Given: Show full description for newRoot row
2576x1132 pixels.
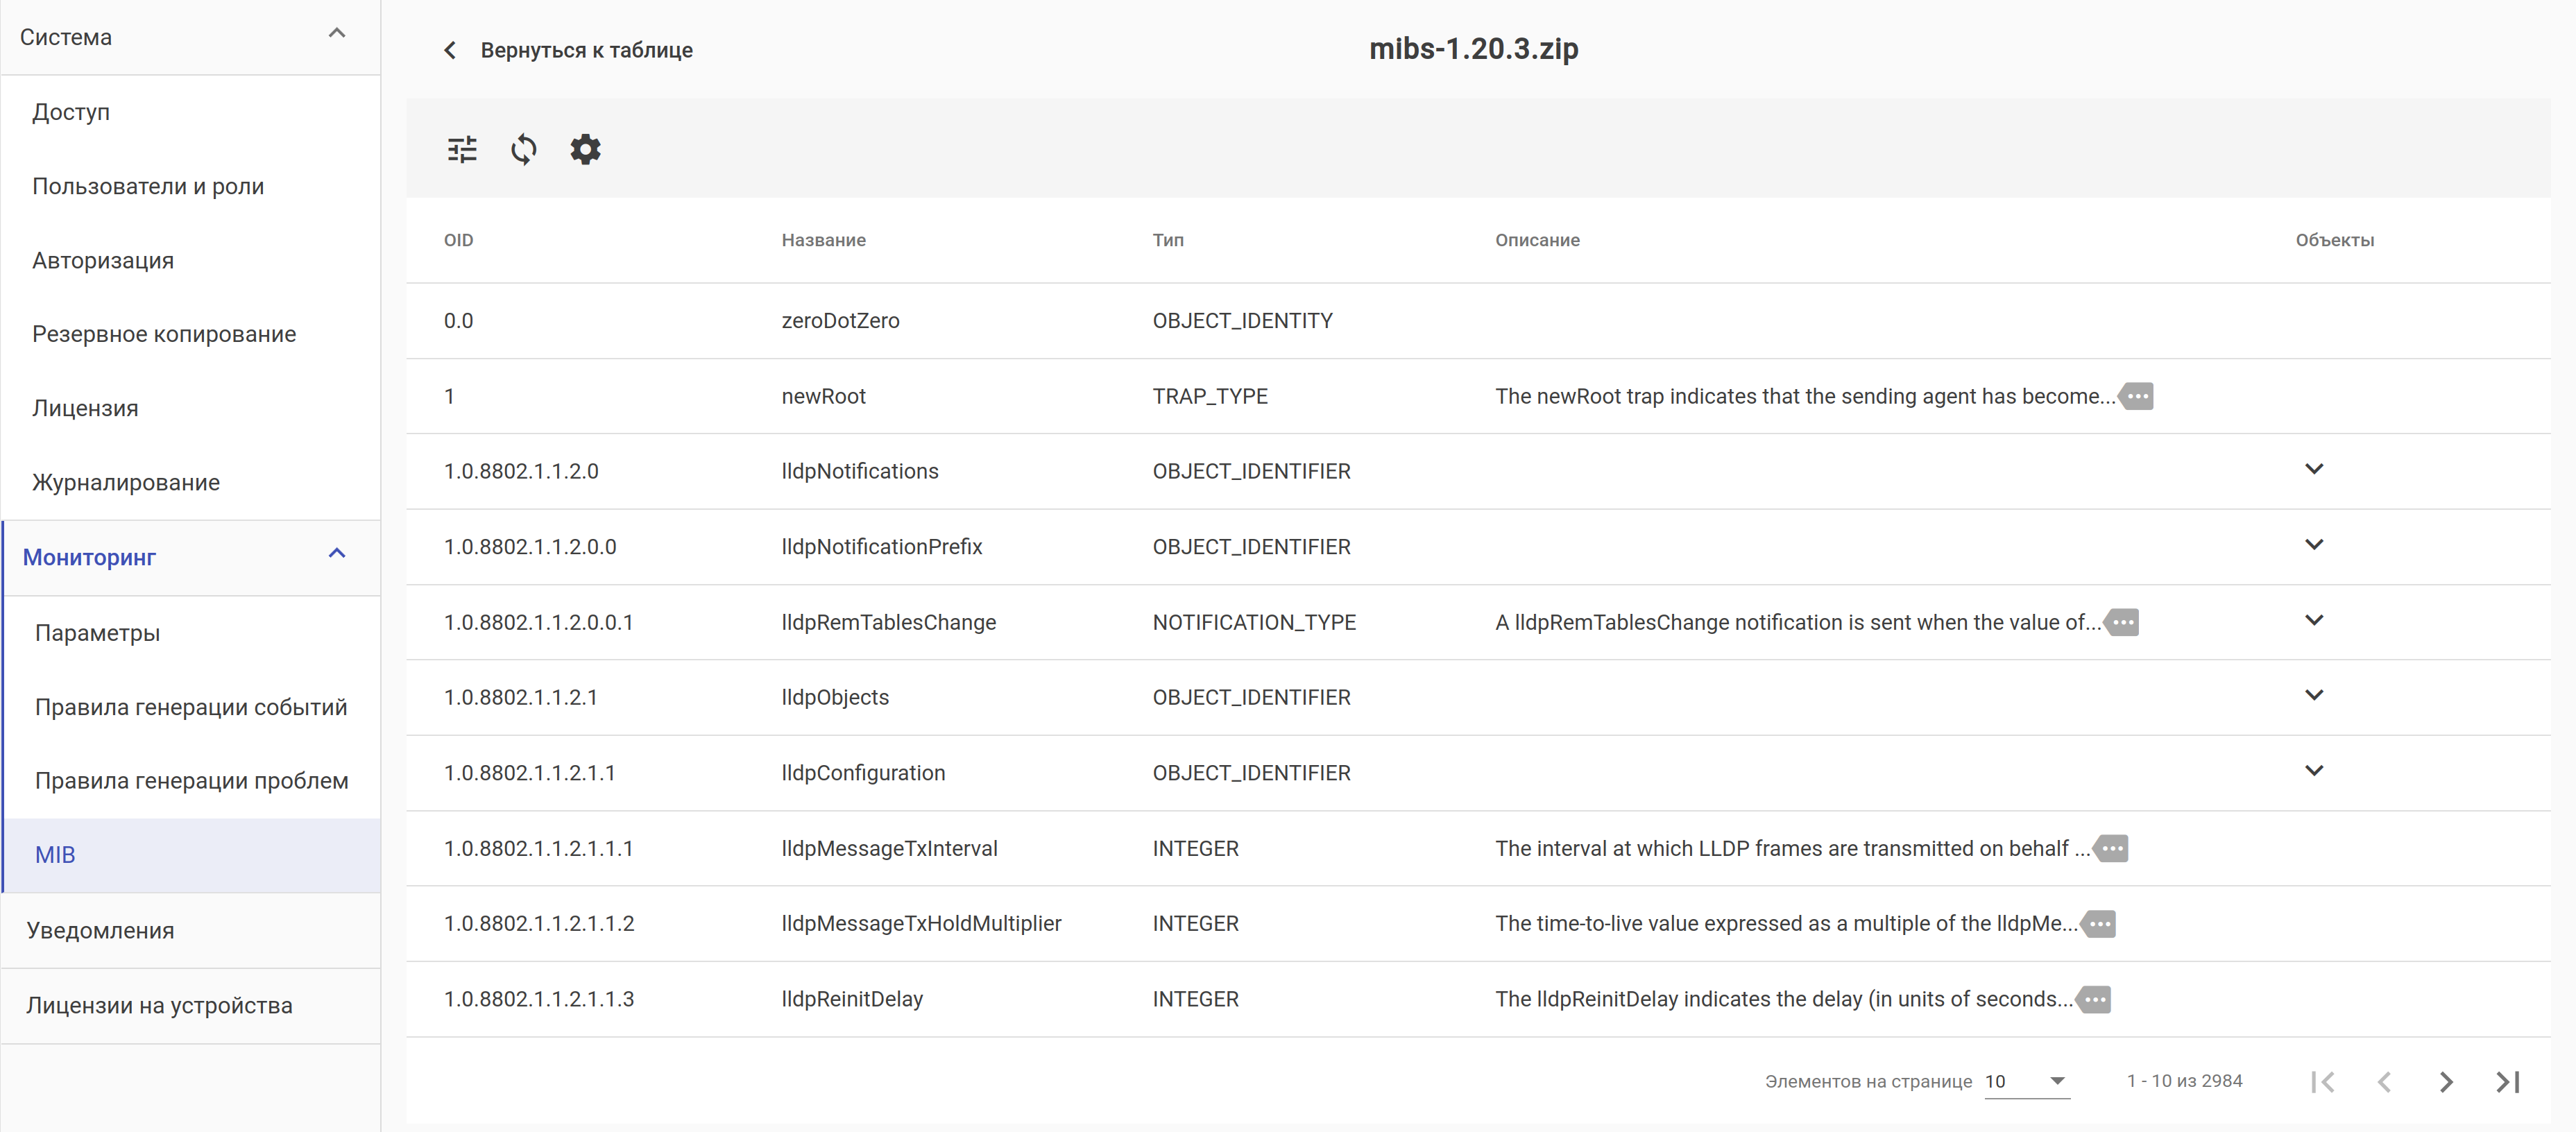Looking at the screenshot, I should (x=2137, y=396).
